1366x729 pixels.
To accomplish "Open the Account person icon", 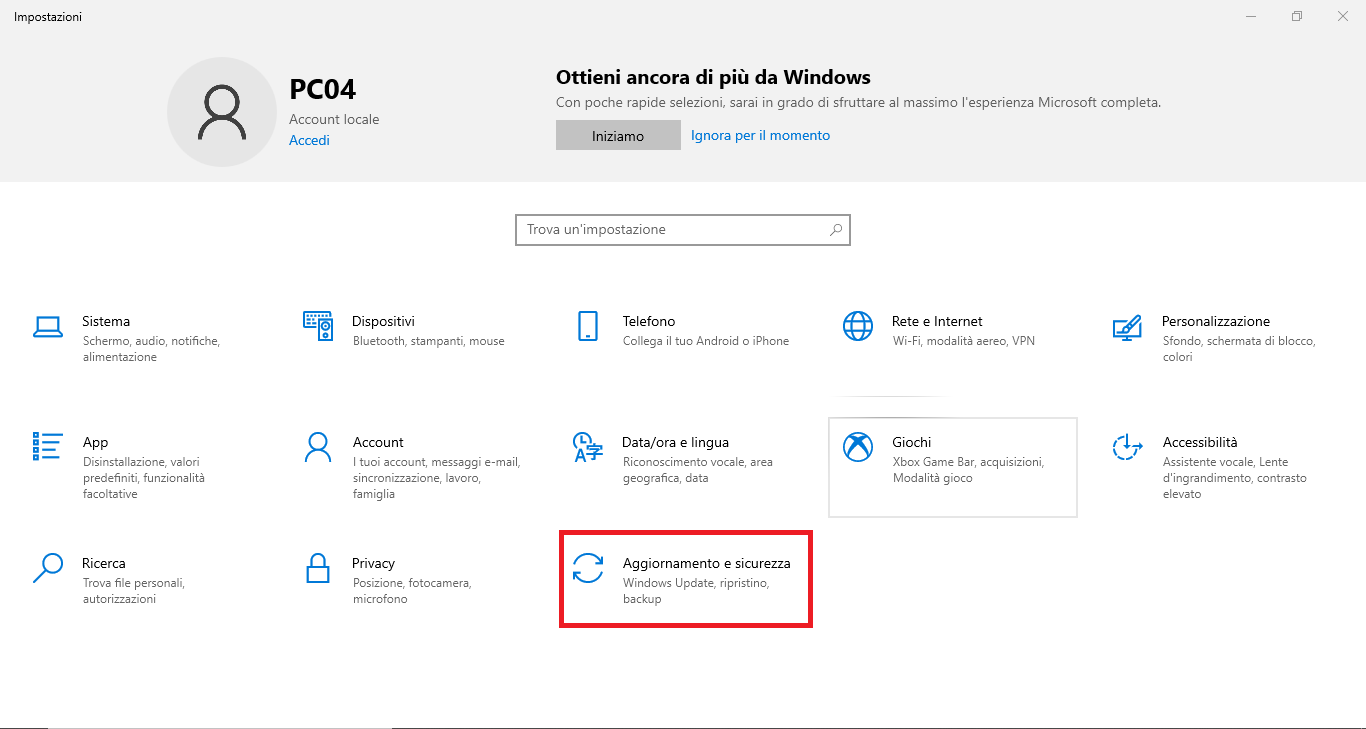I will [x=318, y=447].
